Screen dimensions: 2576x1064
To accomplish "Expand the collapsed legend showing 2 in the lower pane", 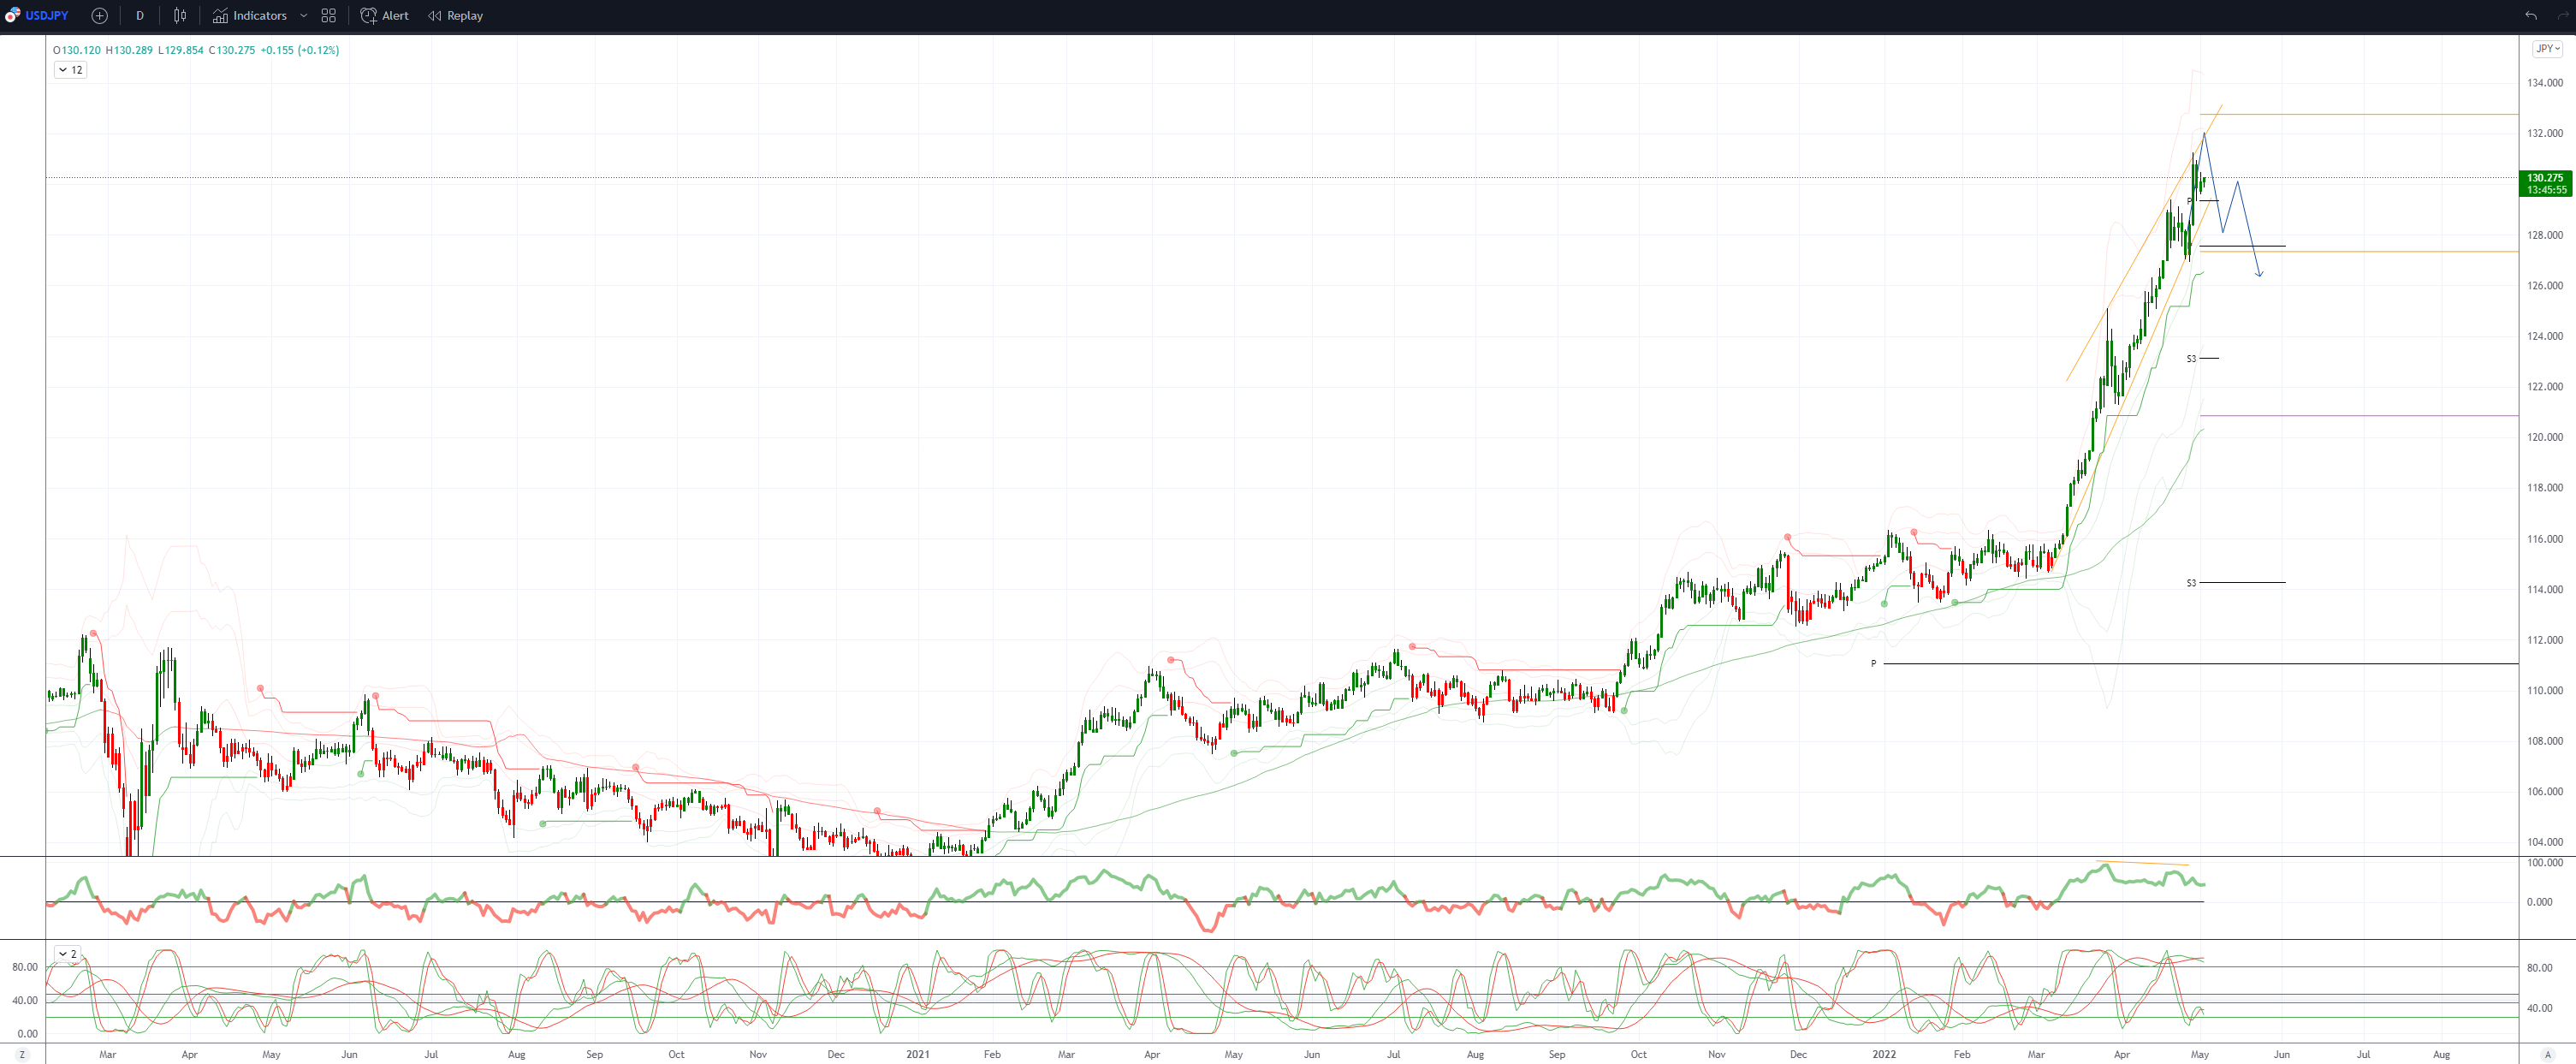I will (x=67, y=953).
